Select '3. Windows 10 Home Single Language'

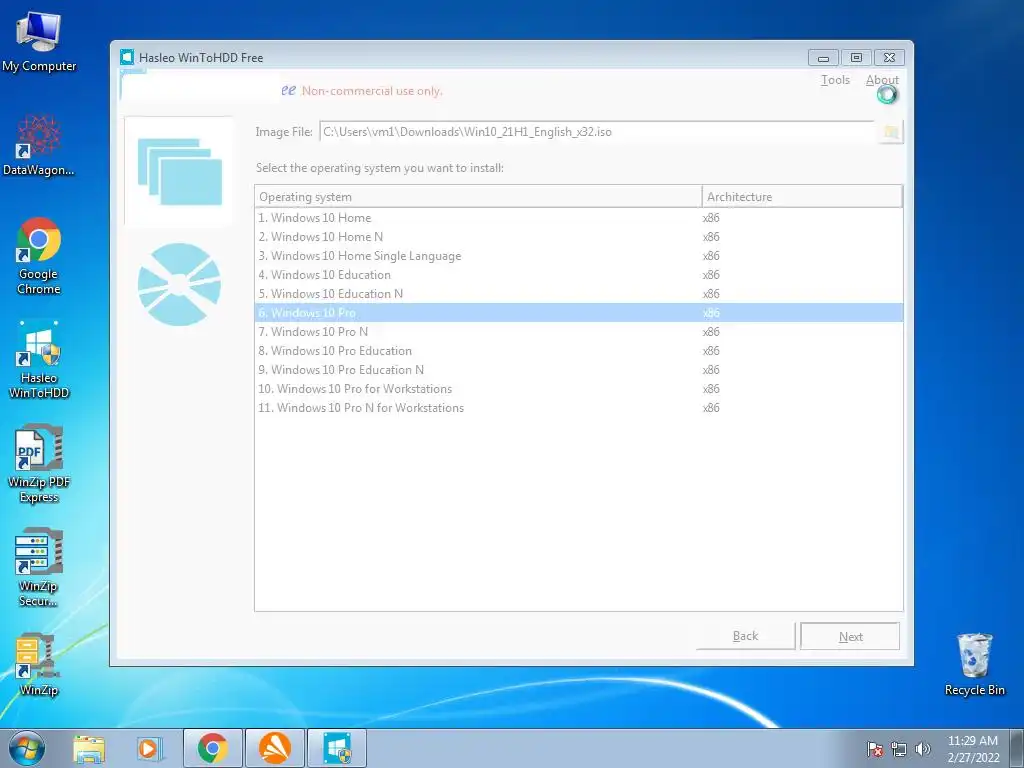click(579, 256)
